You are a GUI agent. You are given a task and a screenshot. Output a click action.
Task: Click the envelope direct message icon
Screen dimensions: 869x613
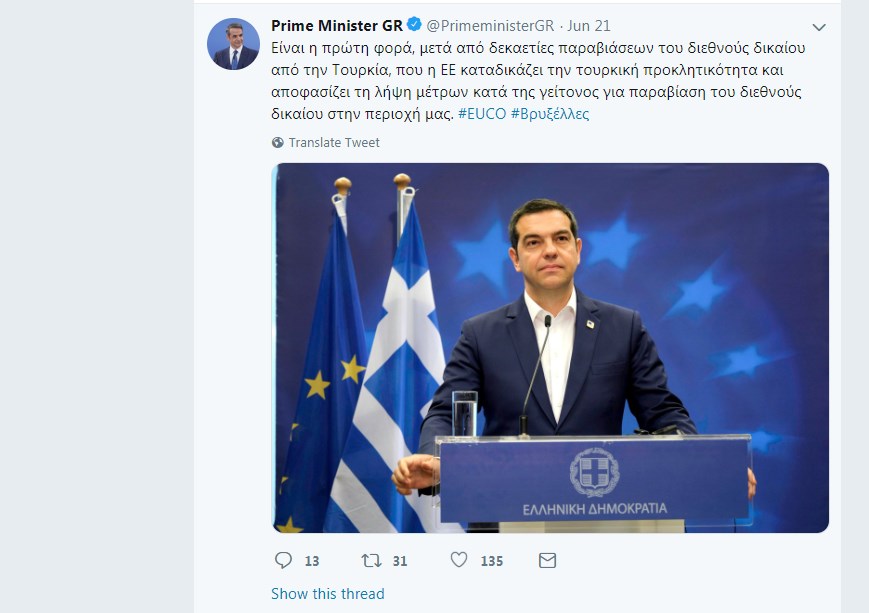pyautogui.click(x=548, y=560)
